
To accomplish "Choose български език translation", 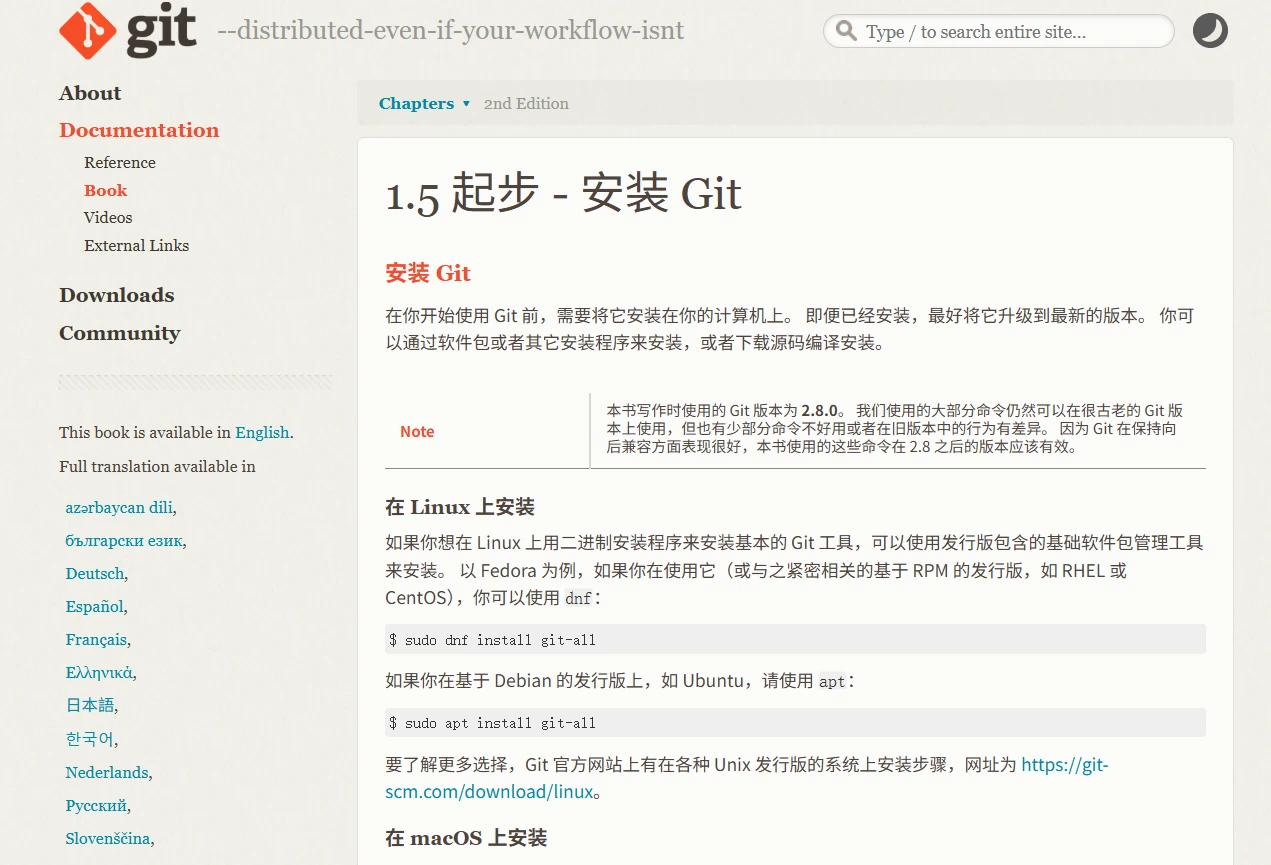I will [124, 540].
